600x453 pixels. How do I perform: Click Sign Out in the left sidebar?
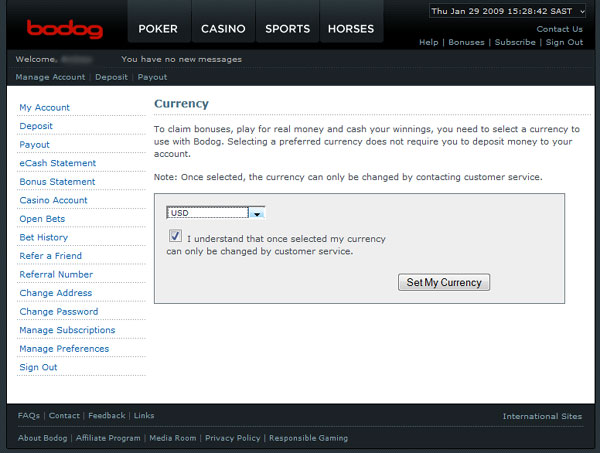click(x=38, y=367)
